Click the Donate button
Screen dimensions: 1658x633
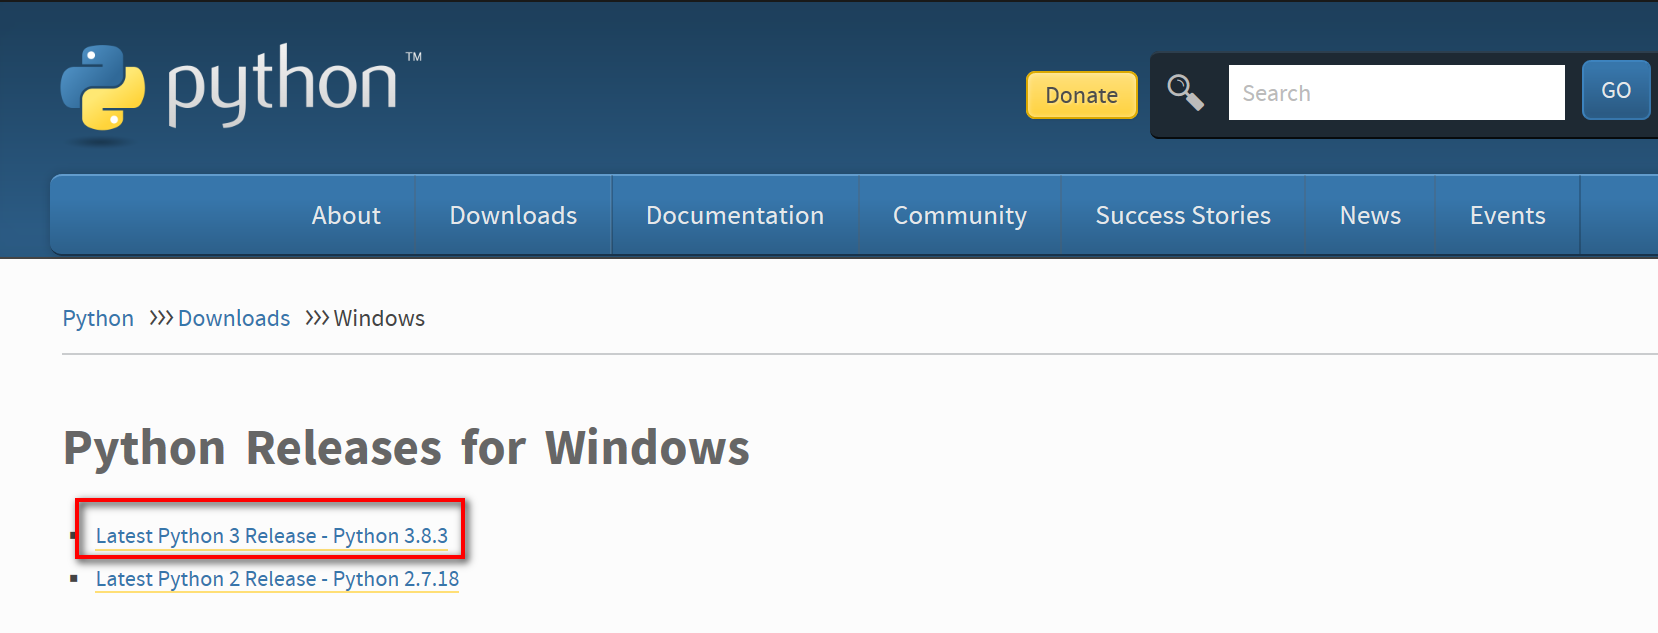pyautogui.click(x=1081, y=95)
